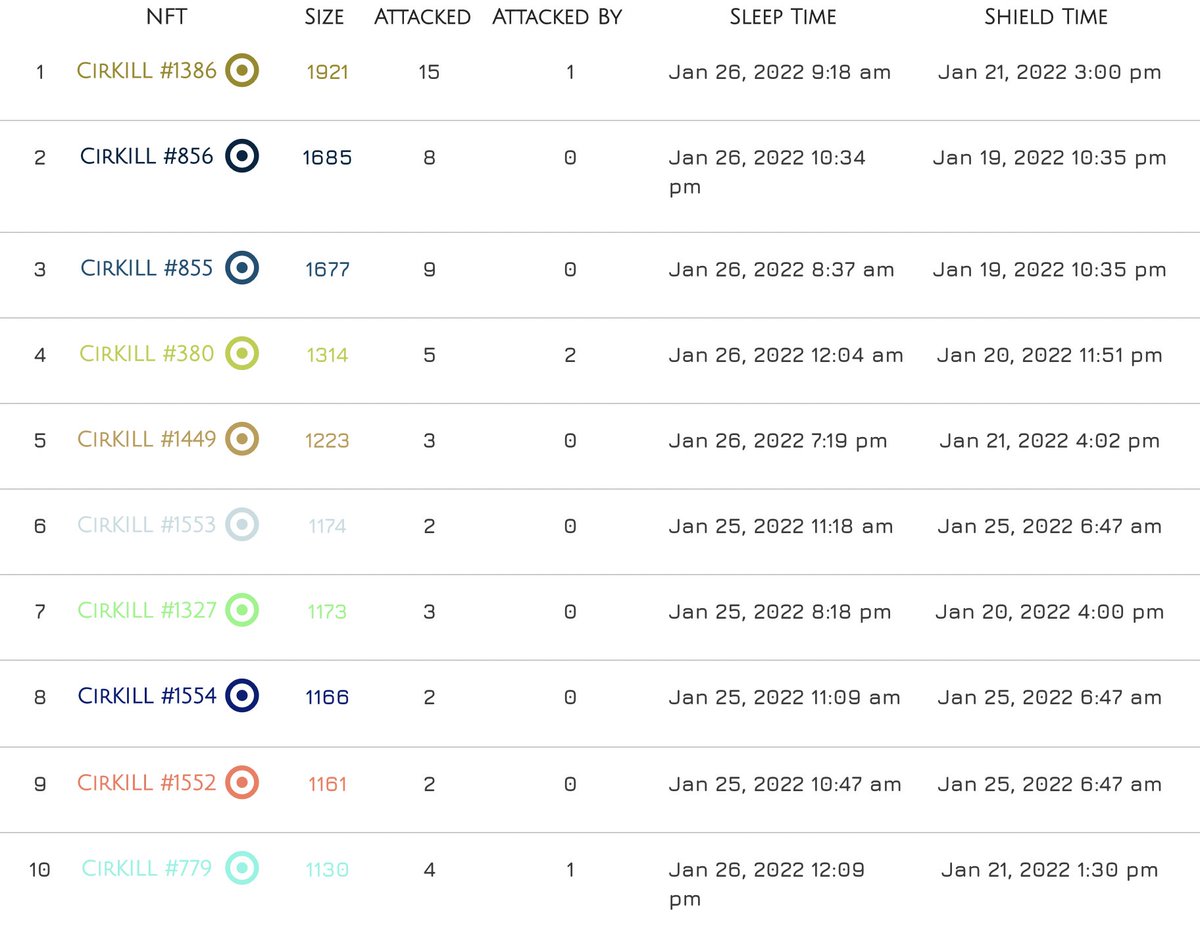Click the aqua circle icon for CIRKILL #779
Screen dimensions: 1200x932
pyautogui.click(x=242, y=868)
